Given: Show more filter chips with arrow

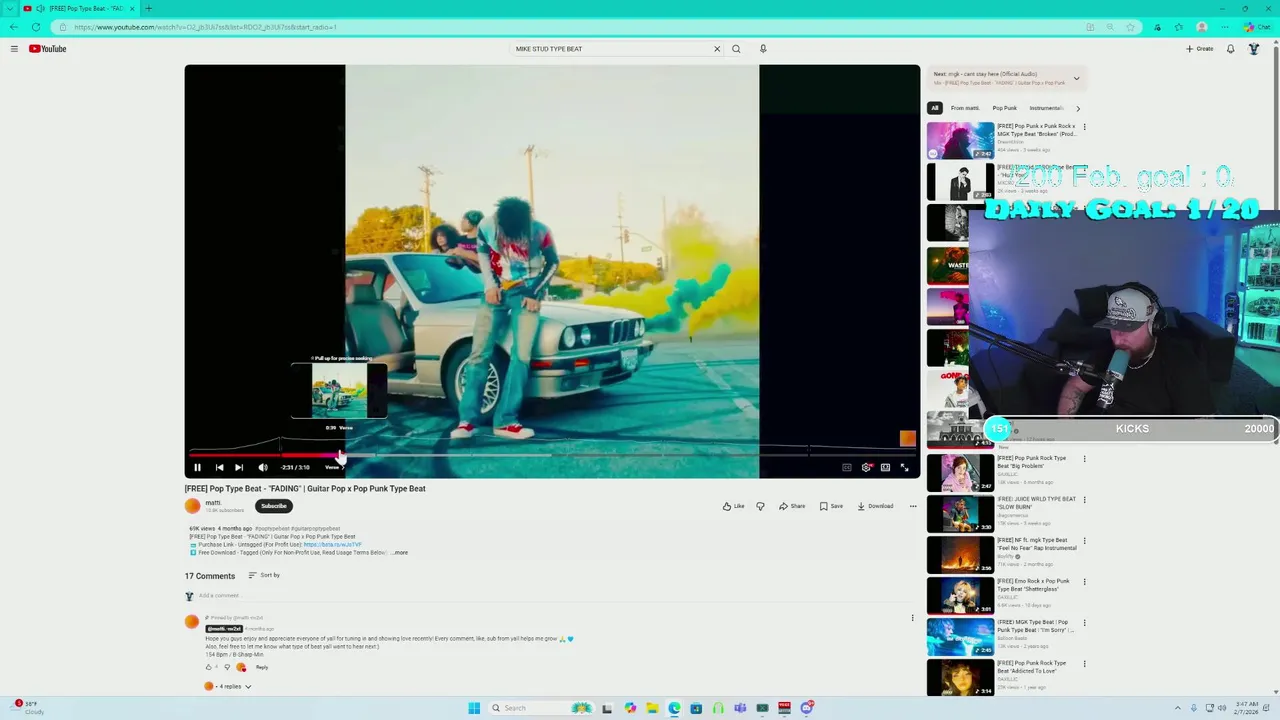Looking at the screenshot, I should pyautogui.click(x=1077, y=108).
